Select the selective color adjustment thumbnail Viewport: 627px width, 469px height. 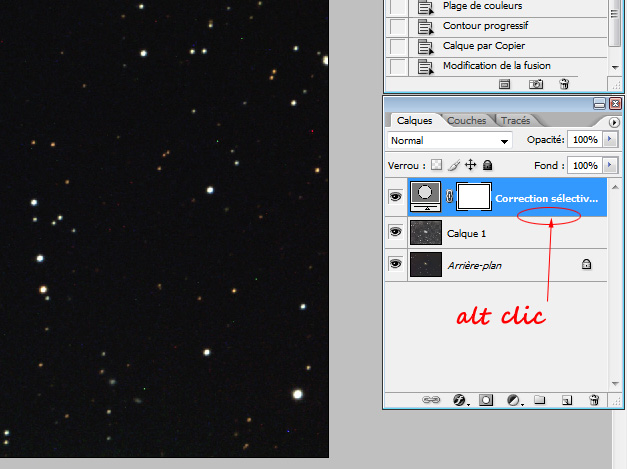click(425, 196)
